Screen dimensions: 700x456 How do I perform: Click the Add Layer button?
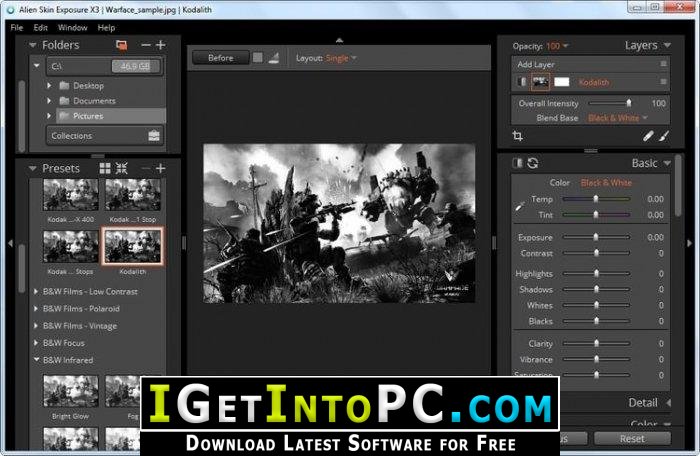point(536,64)
